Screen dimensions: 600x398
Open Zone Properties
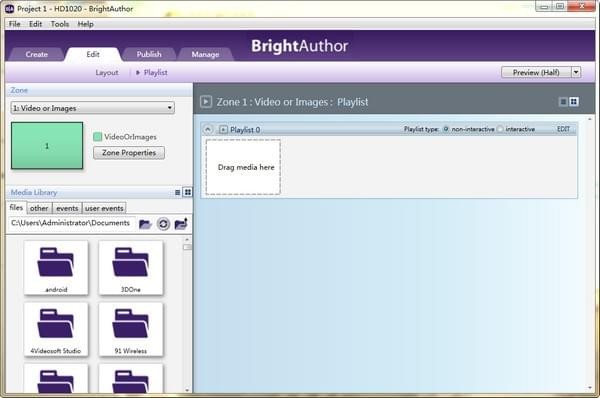(x=129, y=153)
